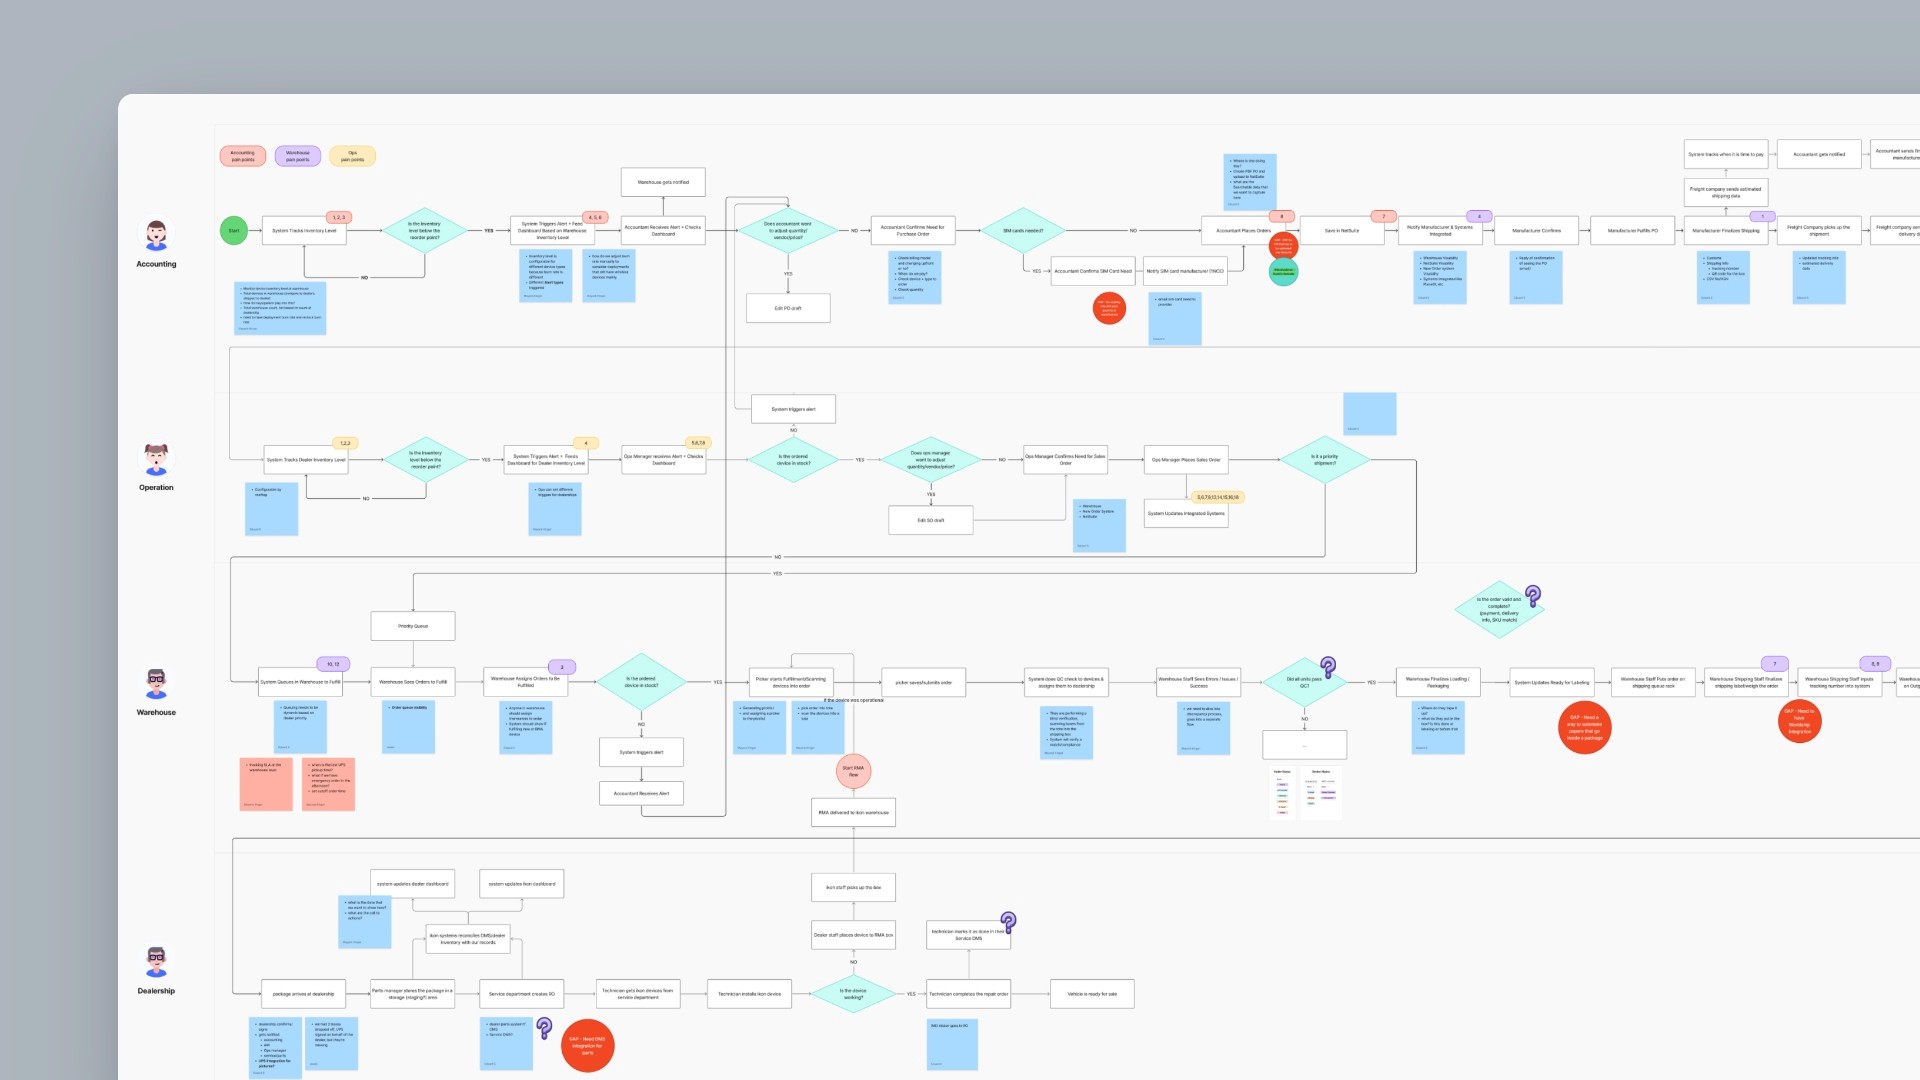
Task: Click question mark near dealer parts system note
Action: click(544, 1027)
